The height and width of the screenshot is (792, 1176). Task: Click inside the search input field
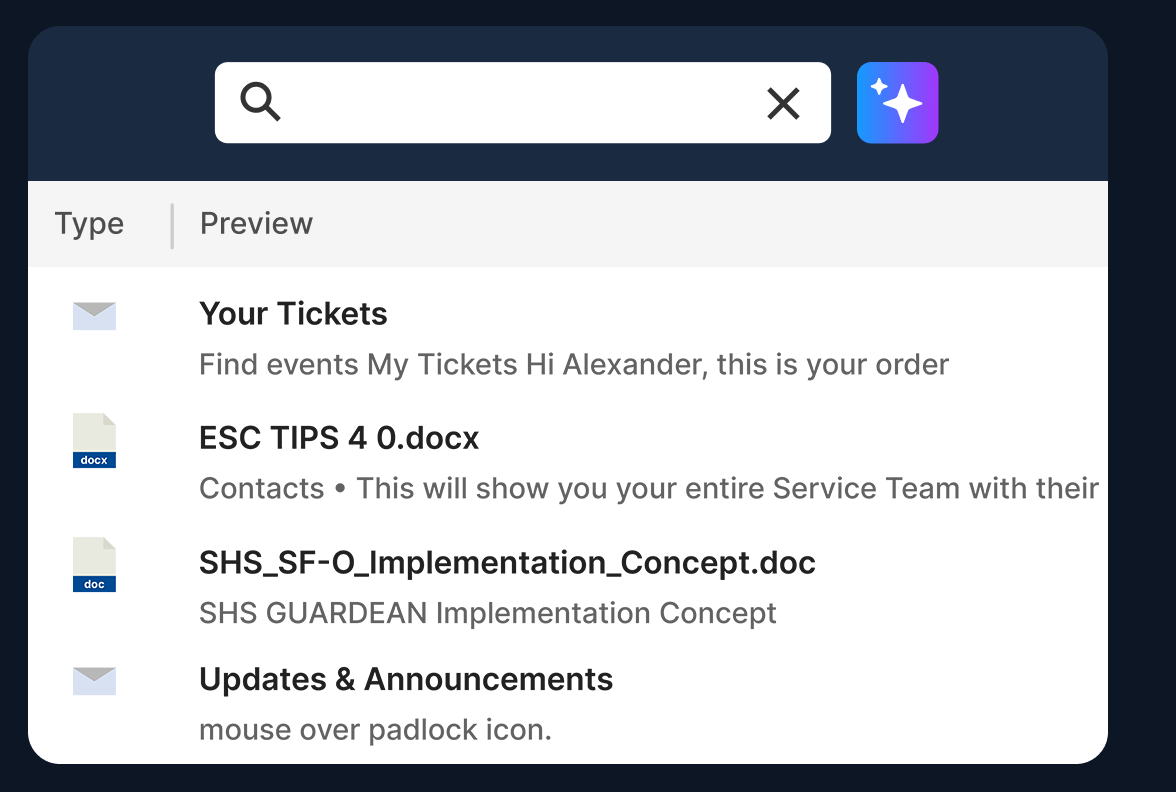point(523,103)
